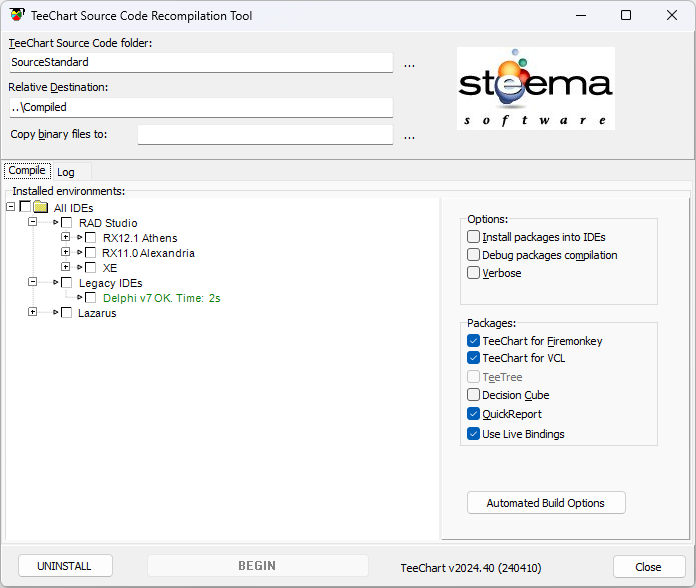The width and height of the screenshot is (696, 588).
Task: Click the yellow folder icon beside All IDEs
Action: 41,207
